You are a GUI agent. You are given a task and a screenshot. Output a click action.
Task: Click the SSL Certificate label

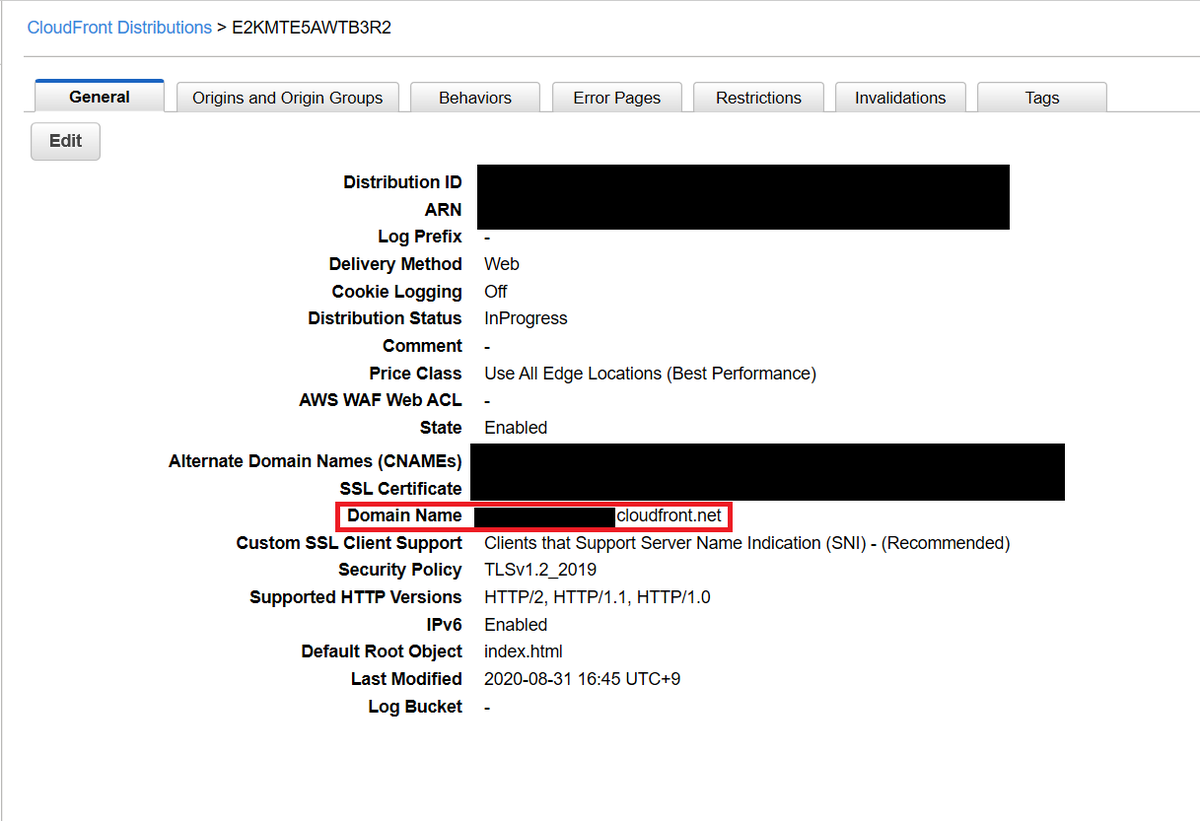coord(401,489)
